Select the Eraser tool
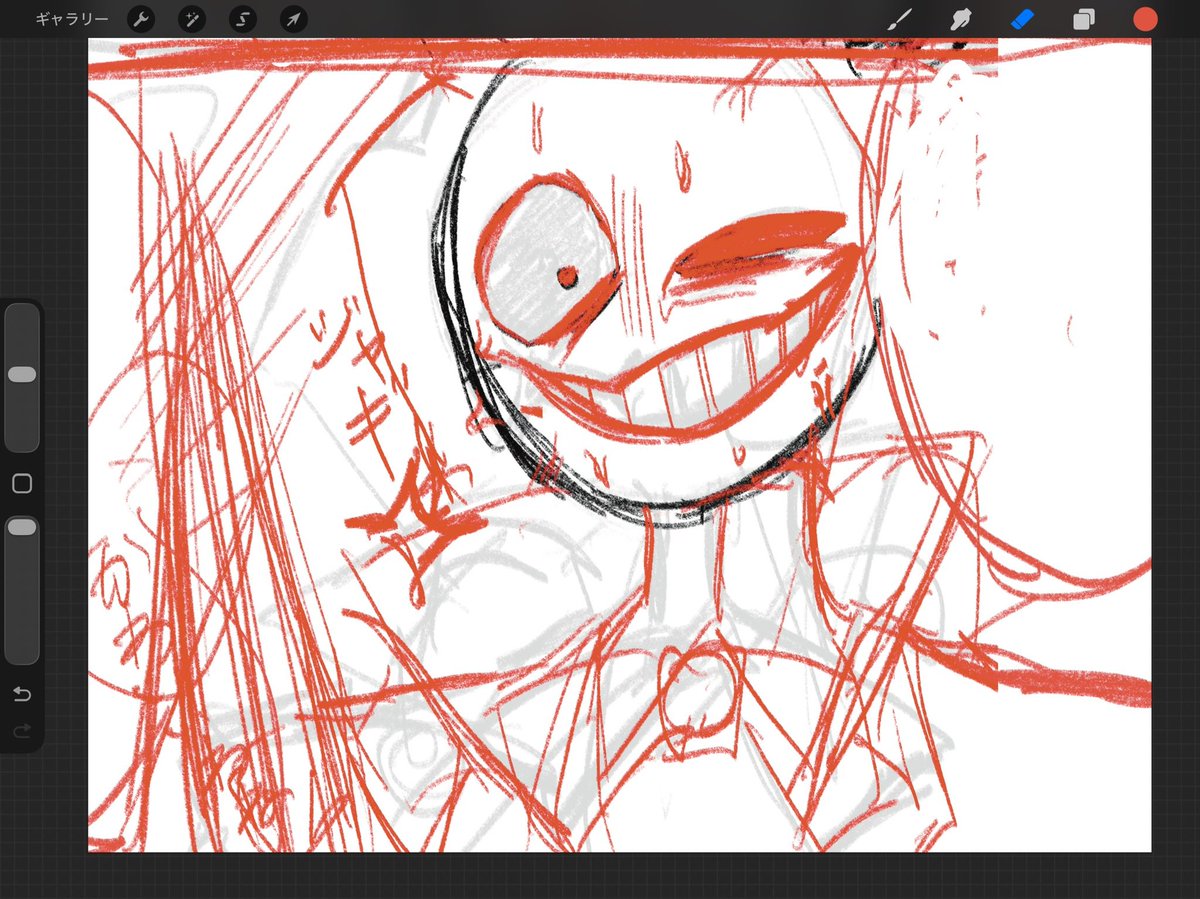This screenshot has height=899, width=1200. tap(1022, 19)
